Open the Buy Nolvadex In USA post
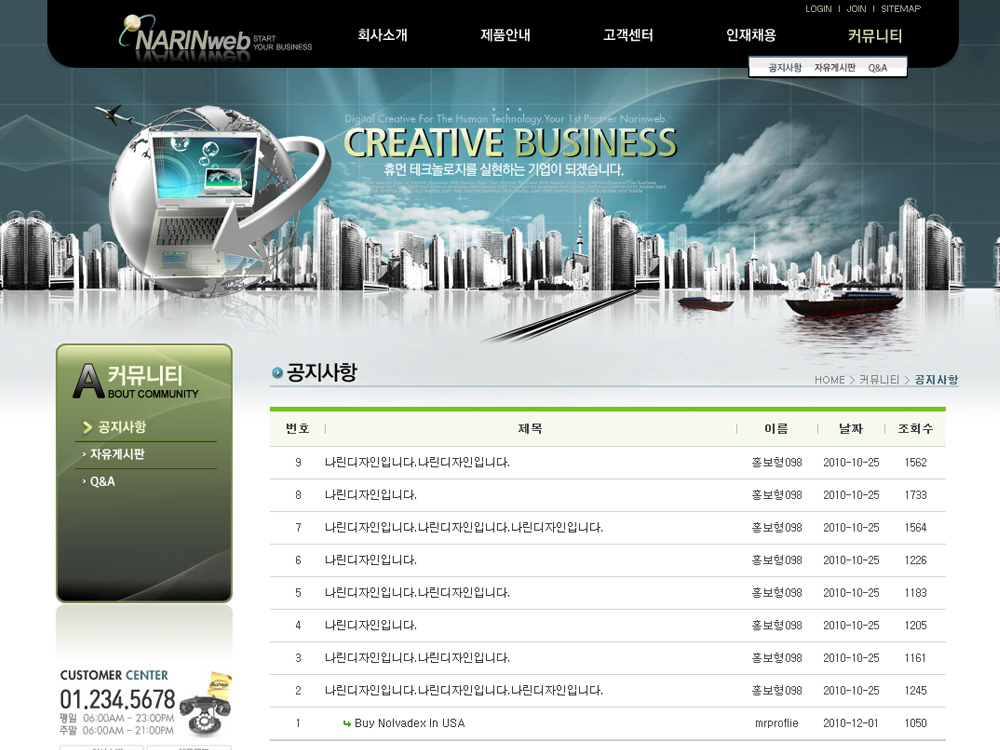The image size is (1000, 750). click(409, 723)
